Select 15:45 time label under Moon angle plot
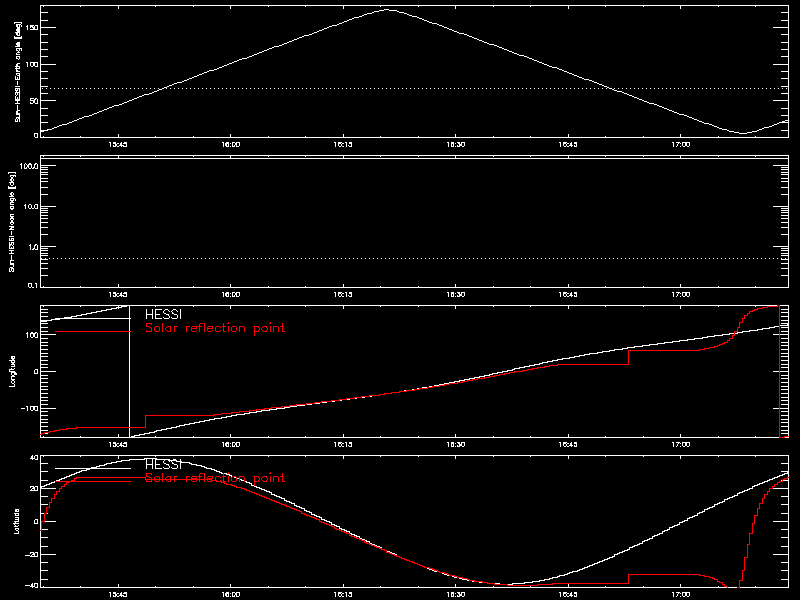This screenshot has height=600, width=800. (118, 295)
